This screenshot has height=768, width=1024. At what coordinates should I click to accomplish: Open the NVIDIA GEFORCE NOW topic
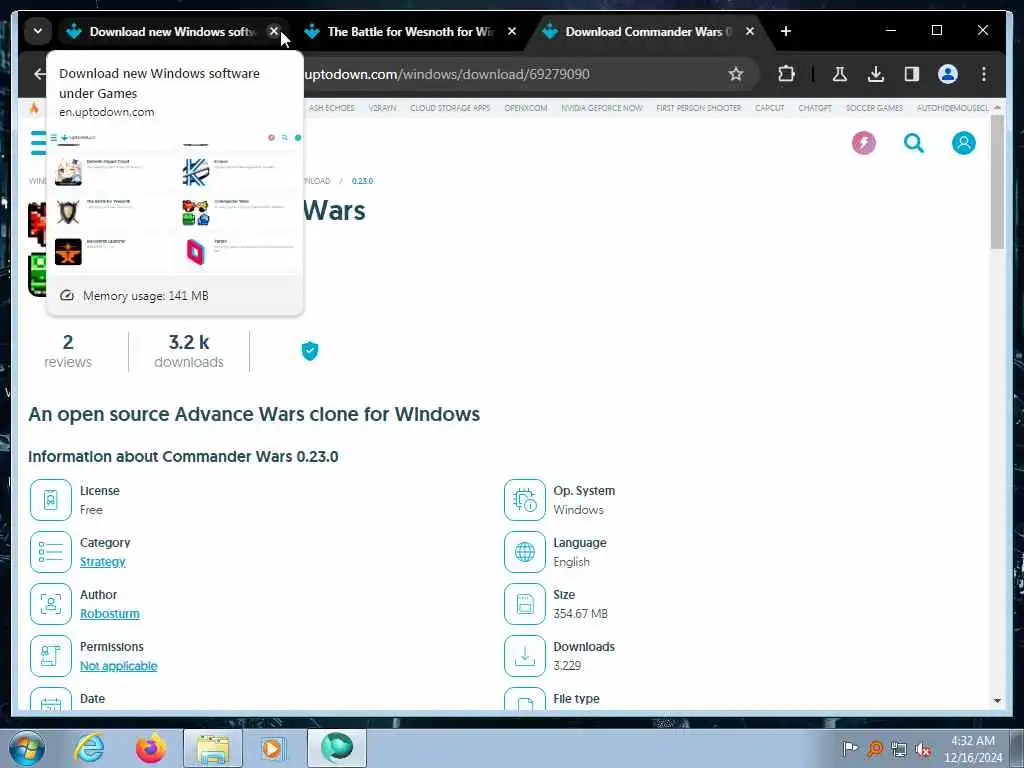click(x=602, y=108)
